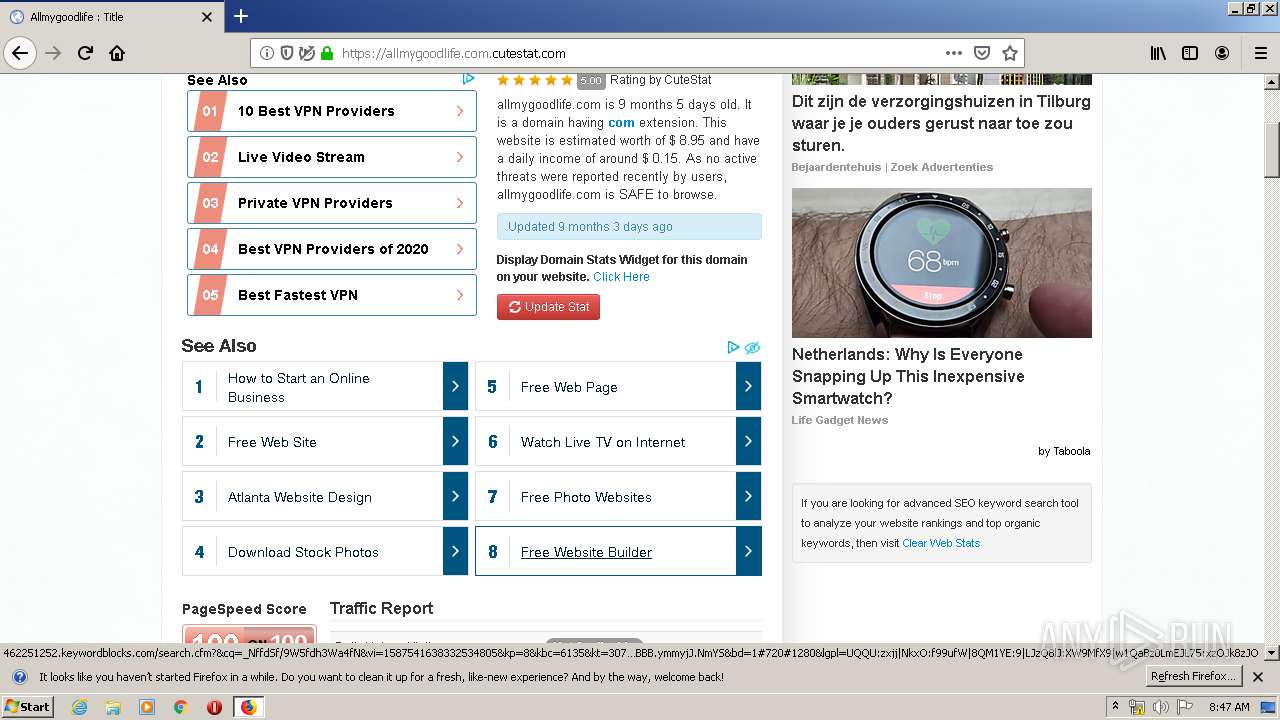
Task: Open Download Stock Photos link
Action: pyautogui.click(x=303, y=552)
